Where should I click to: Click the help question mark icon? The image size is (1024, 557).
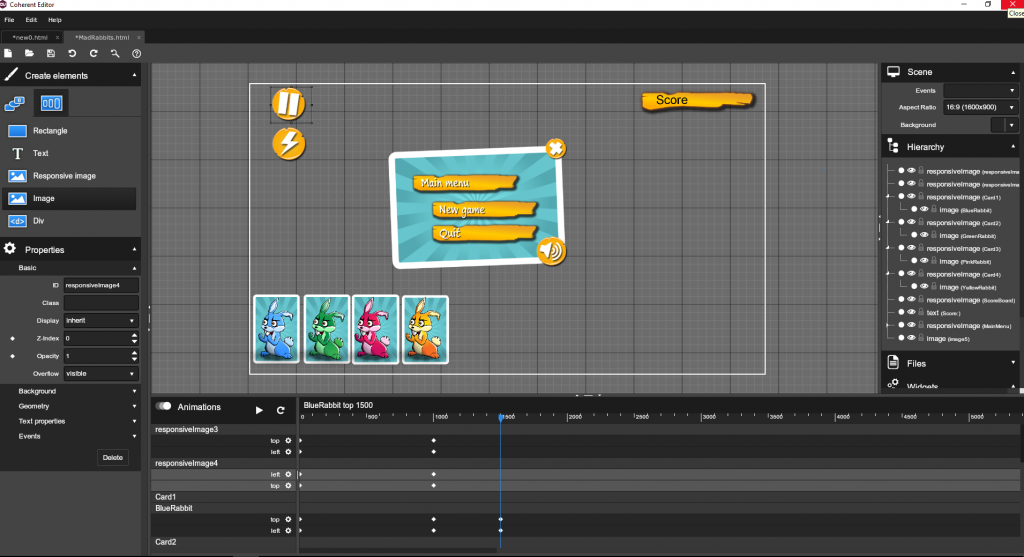tap(137, 53)
